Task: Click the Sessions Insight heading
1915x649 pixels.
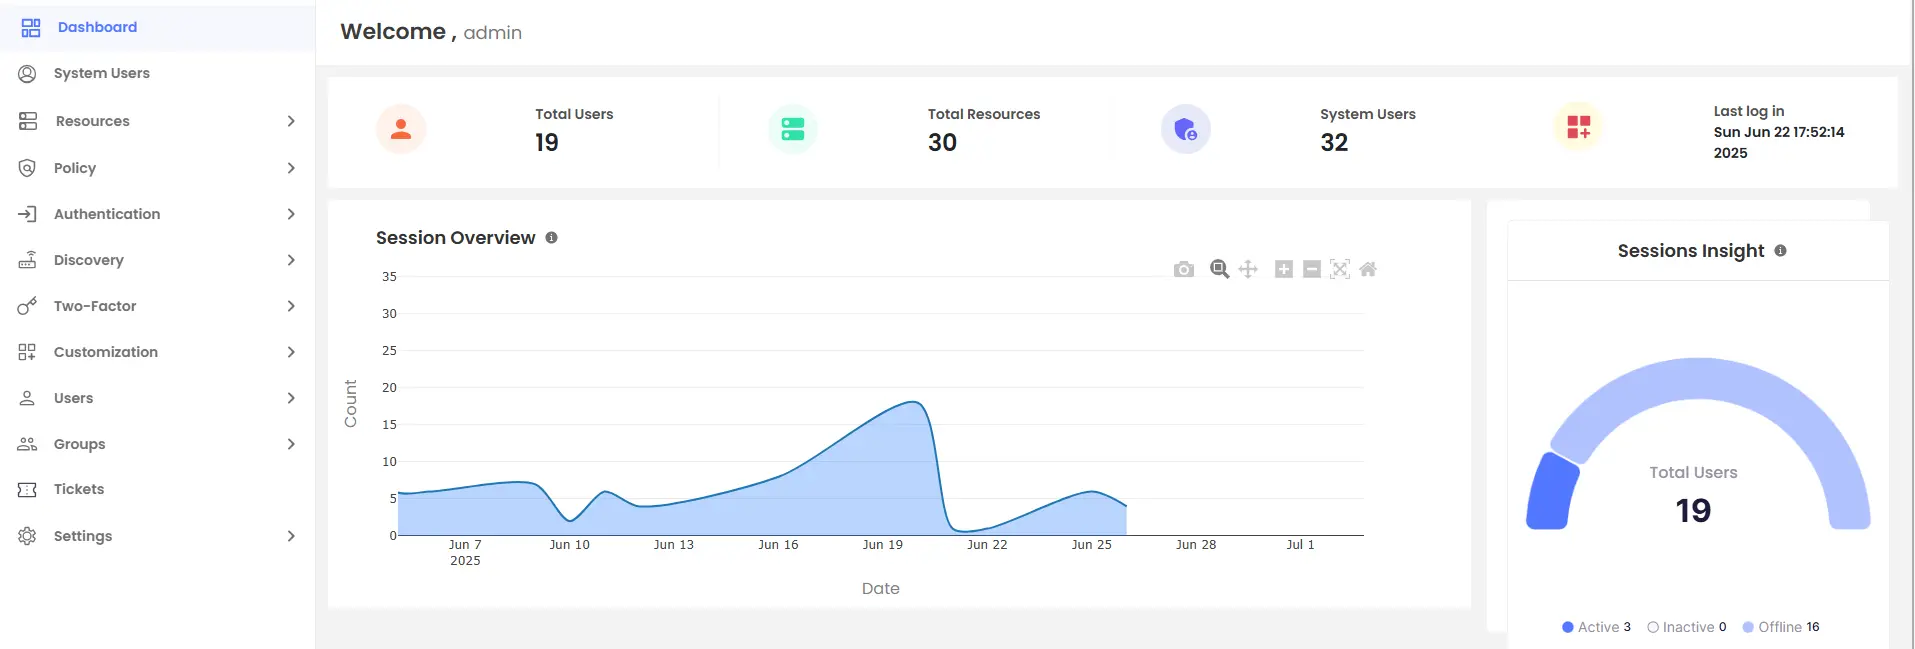Action: pos(1691,251)
